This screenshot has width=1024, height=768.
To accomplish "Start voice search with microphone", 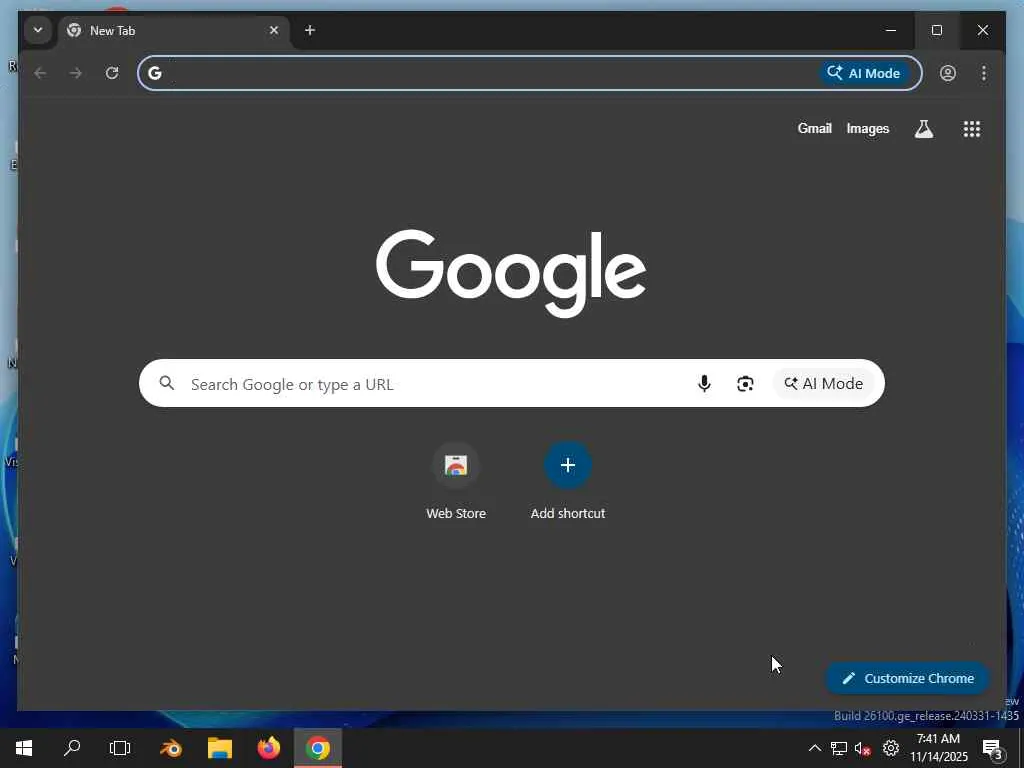I will click(x=704, y=383).
